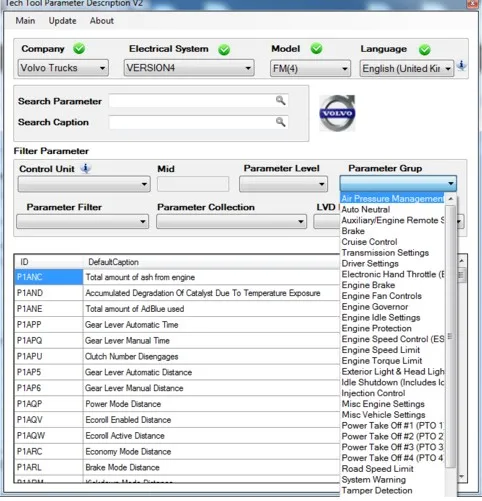This screenshot has width=482, height=501.
Task: Open the About menu
Action: (x=102, y=21)
